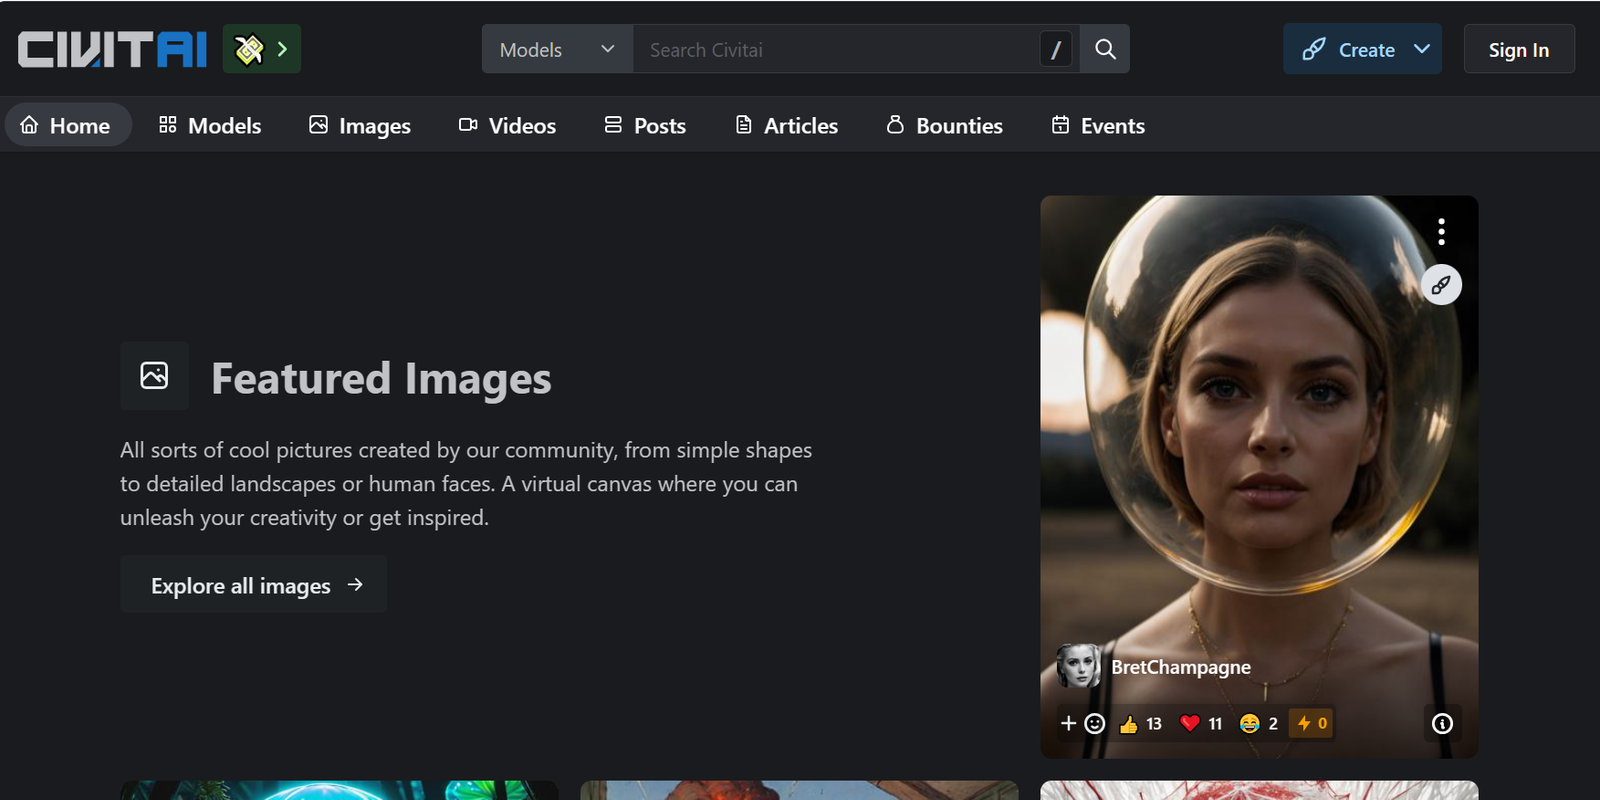Click Explore all images button

pyautogui.click(x=253, y=585)
